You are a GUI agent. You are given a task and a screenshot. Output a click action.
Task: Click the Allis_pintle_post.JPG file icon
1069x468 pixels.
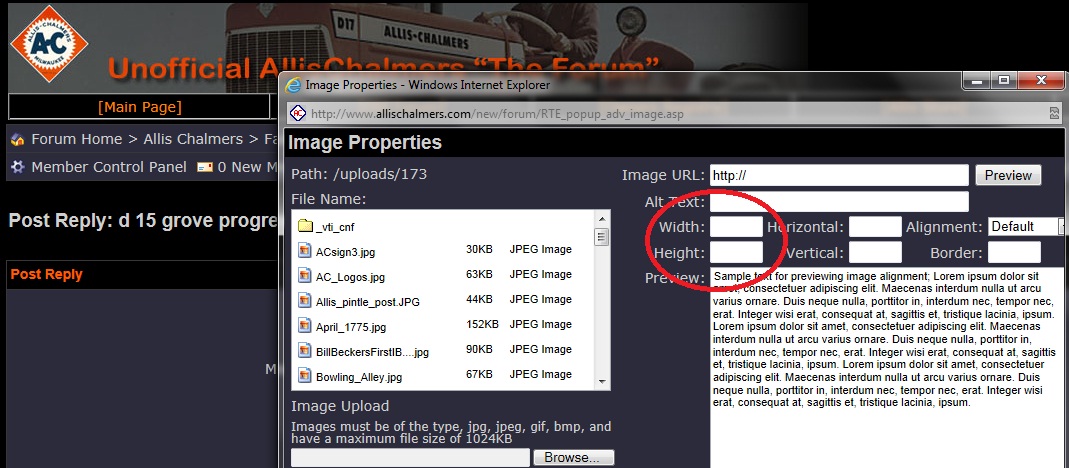click(x=305, y=300)
